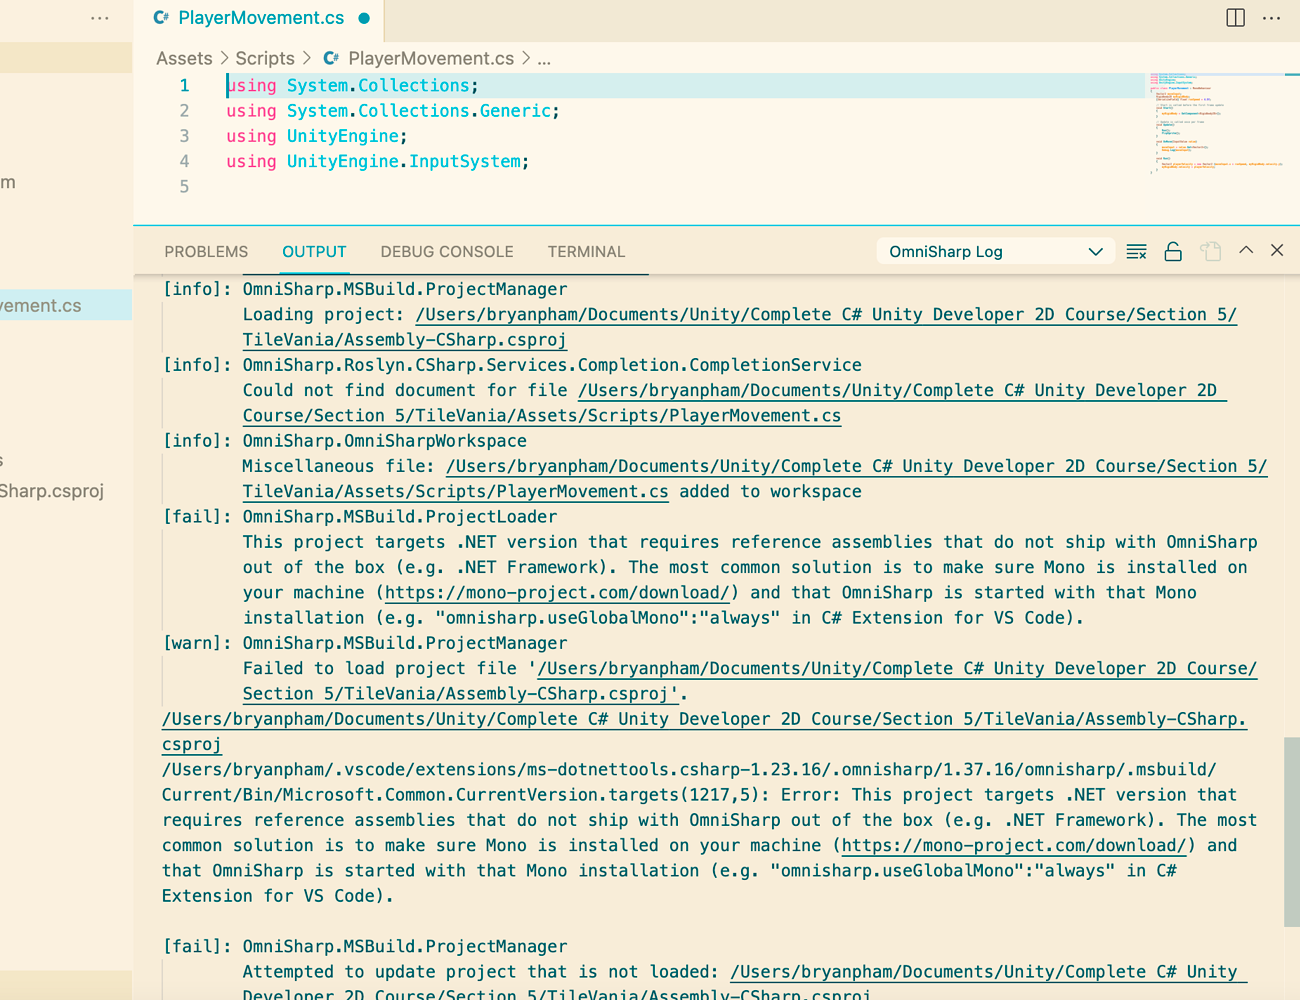This screenshot has width=1300, height=1000.
Task: Open the mono-project download link
Action: click(556, 592)
